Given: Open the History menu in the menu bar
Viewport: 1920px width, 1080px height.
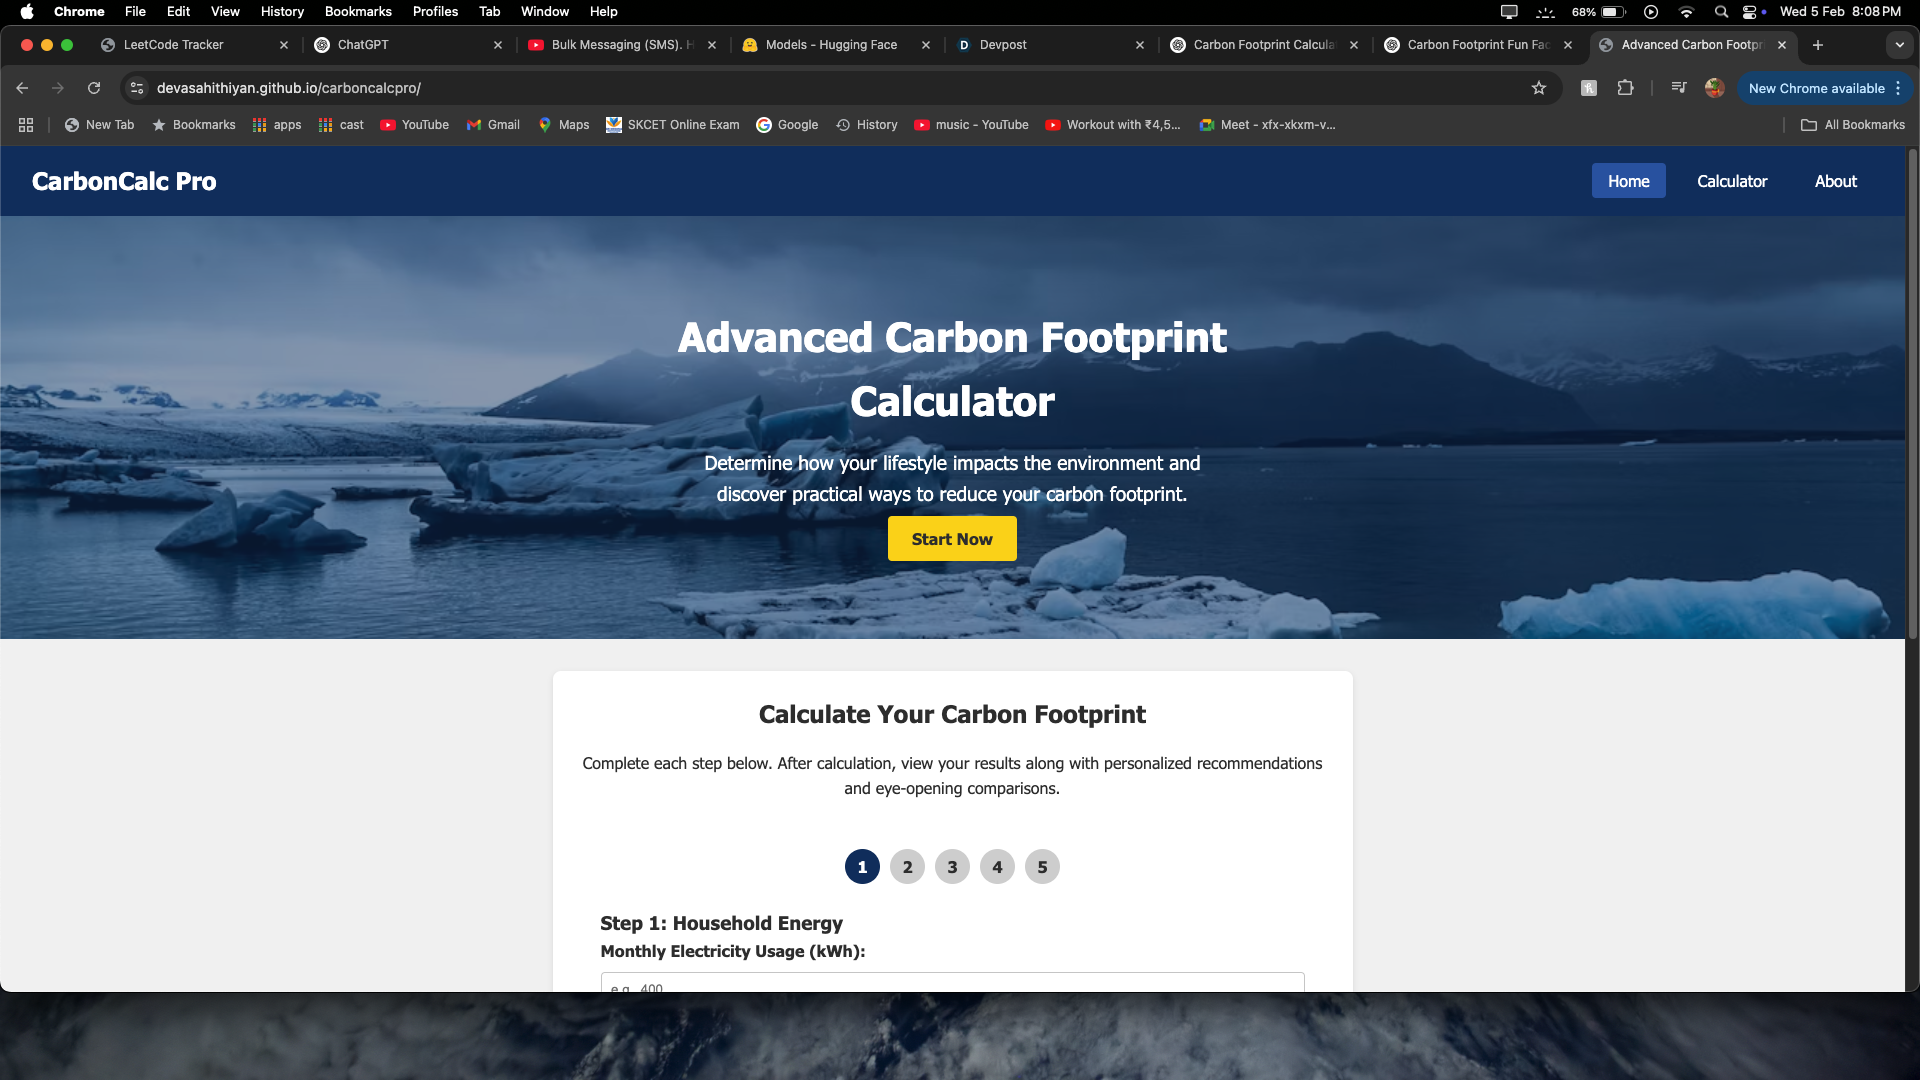Looking at the screenshot, I should 281,11.
